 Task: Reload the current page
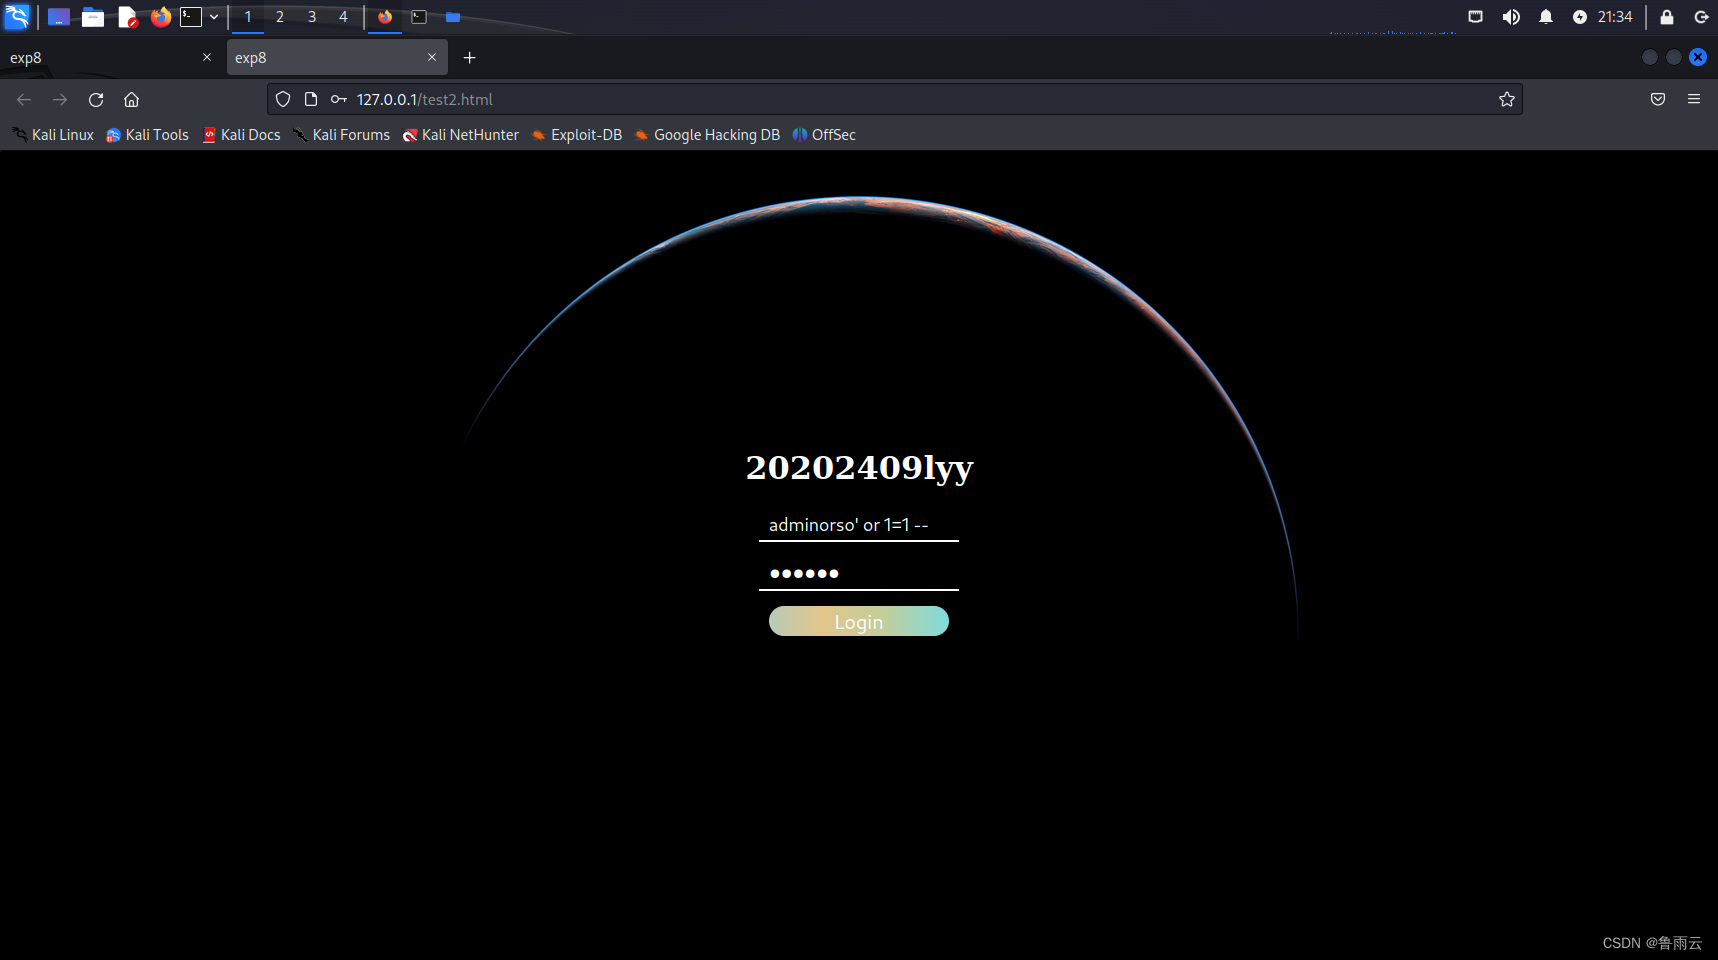point(96,99)
